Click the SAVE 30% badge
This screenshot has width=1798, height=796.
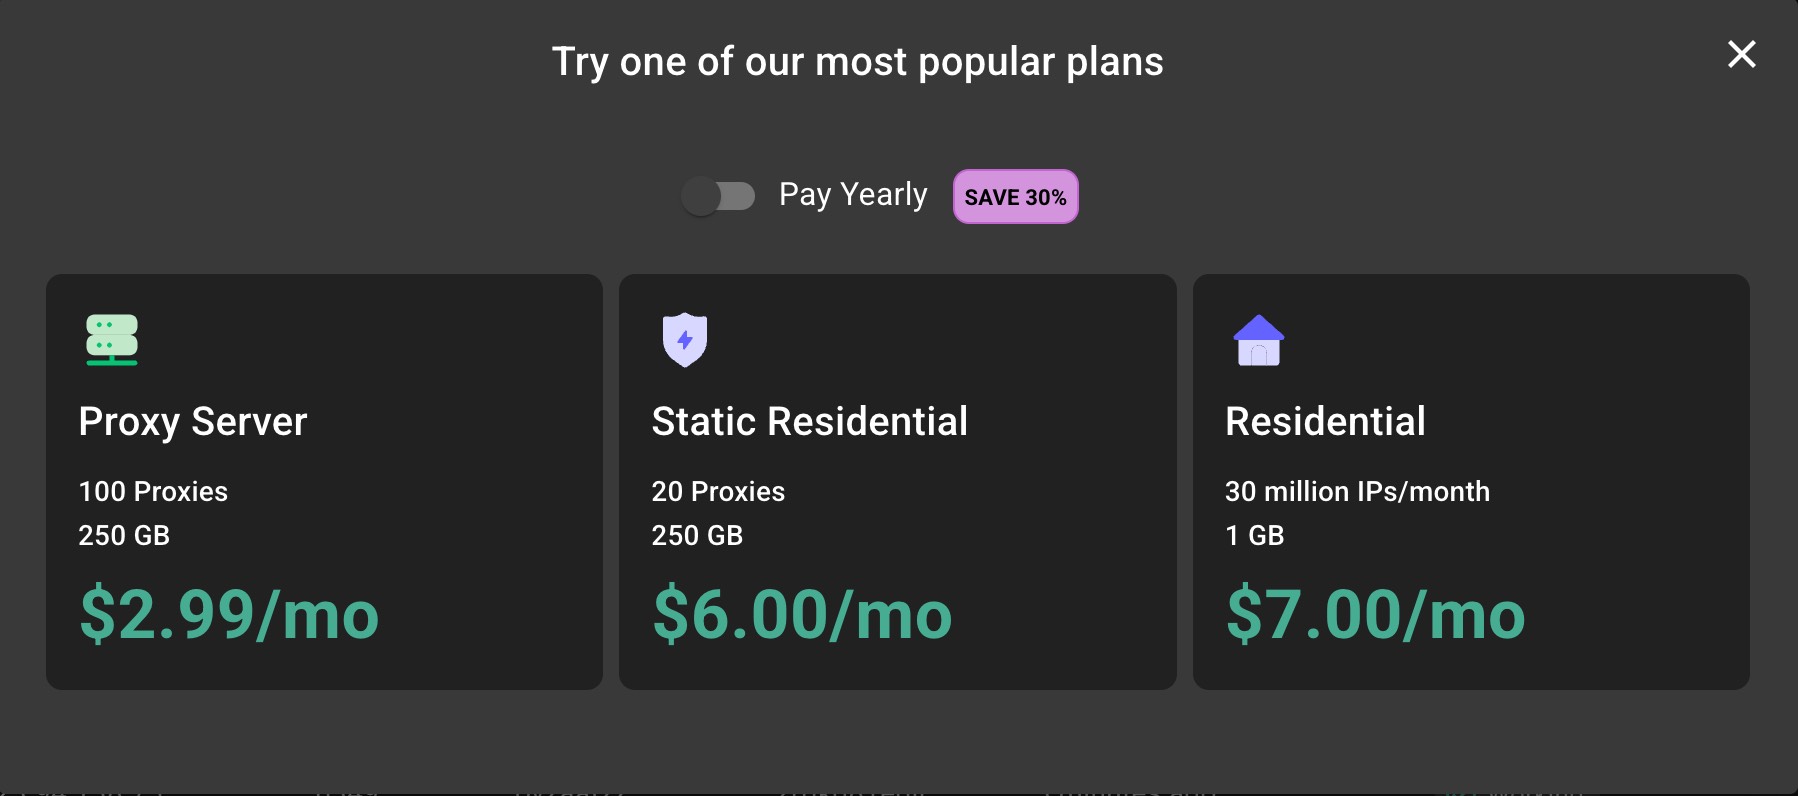click(1015, 197)
